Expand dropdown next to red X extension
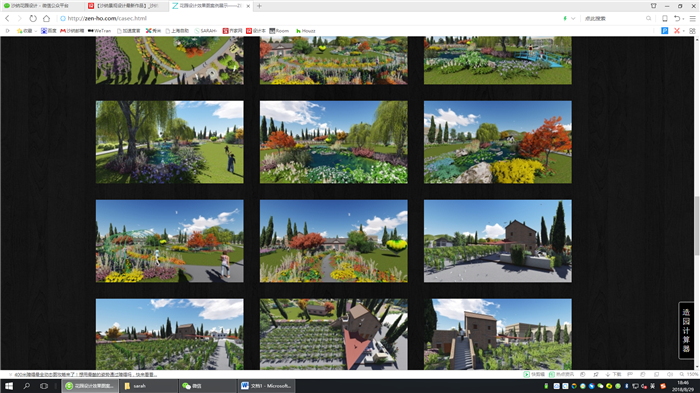Viewport: 700px width, 393px height. coord(683,31)
